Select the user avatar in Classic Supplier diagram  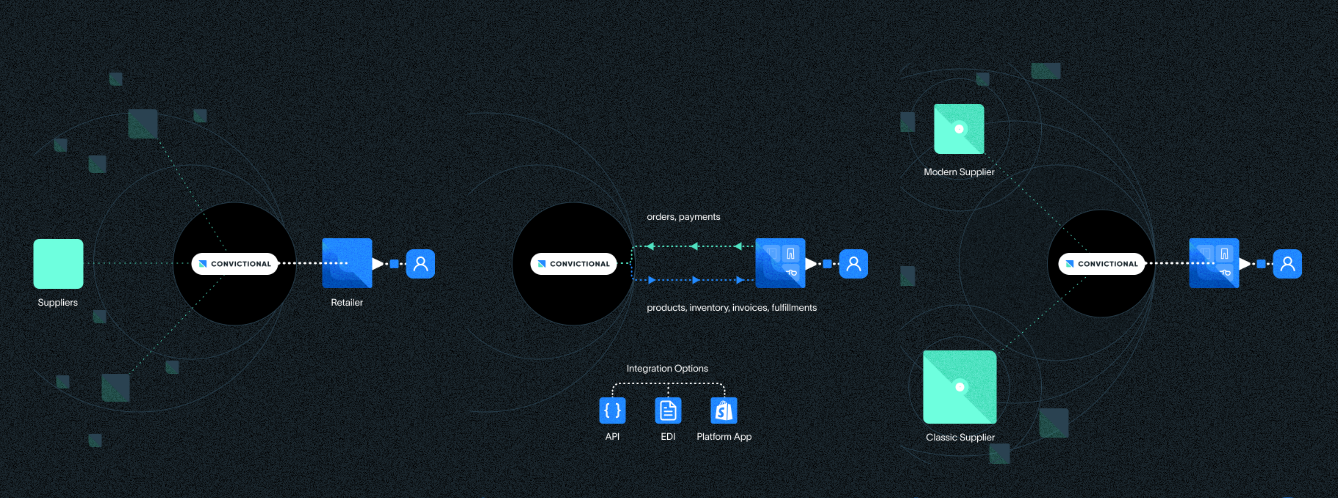[x=1288, y=264]
